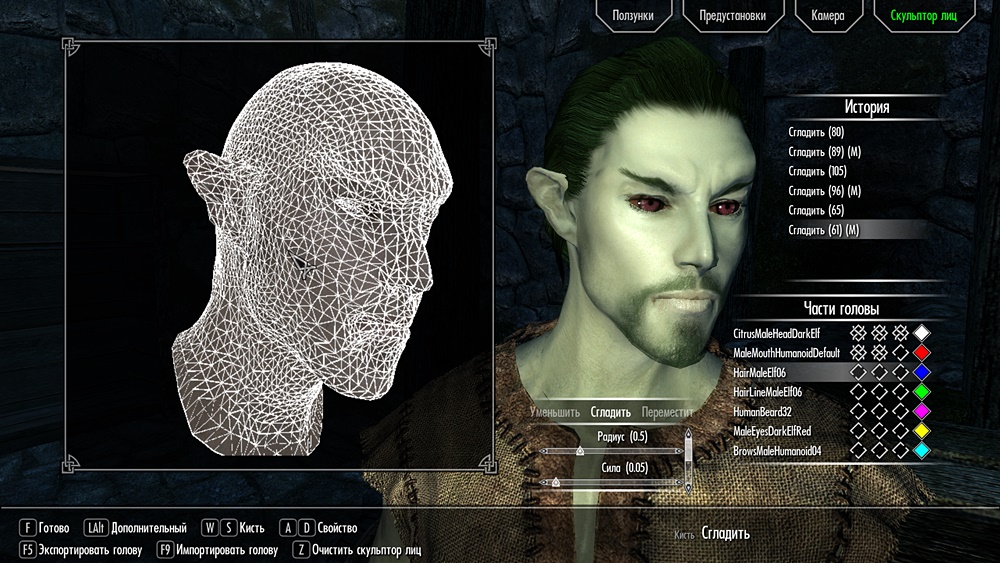Click the D key icon for Свойство
This screenshot has width=1000, height=563.
306,528
